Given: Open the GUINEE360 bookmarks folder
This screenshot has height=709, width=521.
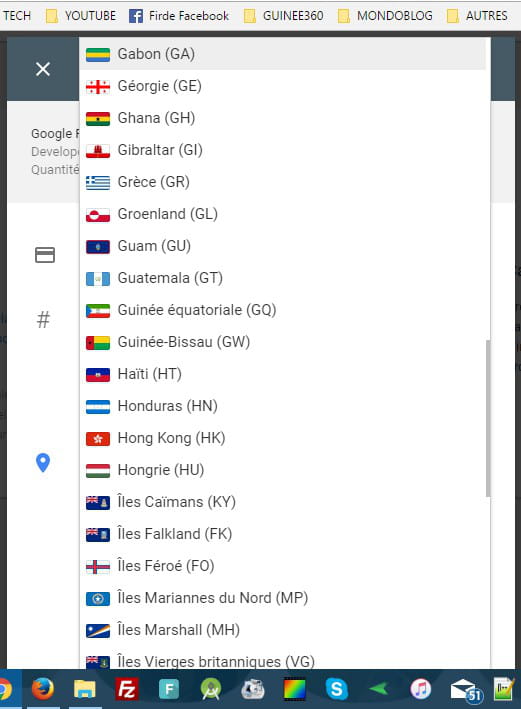Looking at the screenshot, I should pos(284,16).
